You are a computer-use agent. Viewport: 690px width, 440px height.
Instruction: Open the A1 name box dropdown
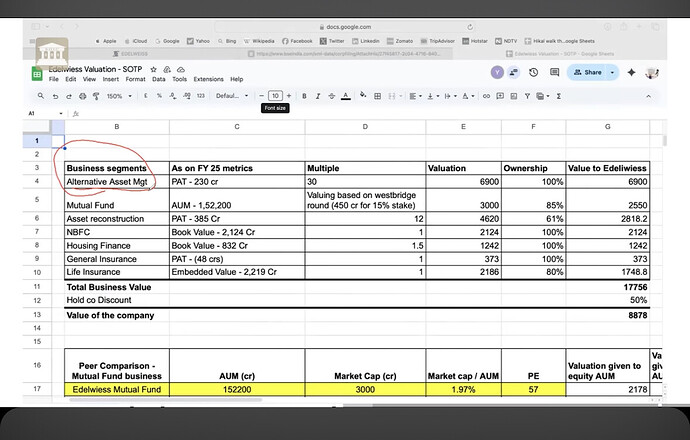59,114
